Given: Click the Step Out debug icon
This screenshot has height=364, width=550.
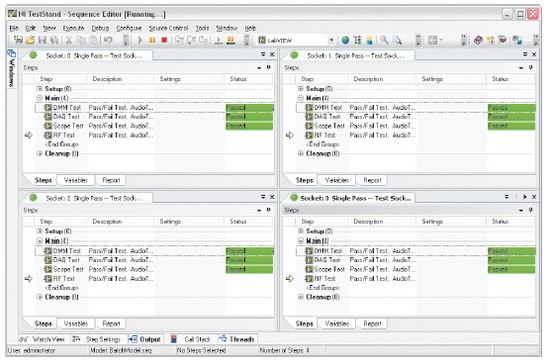Looking at the screenshot, I should coord(203,40).
